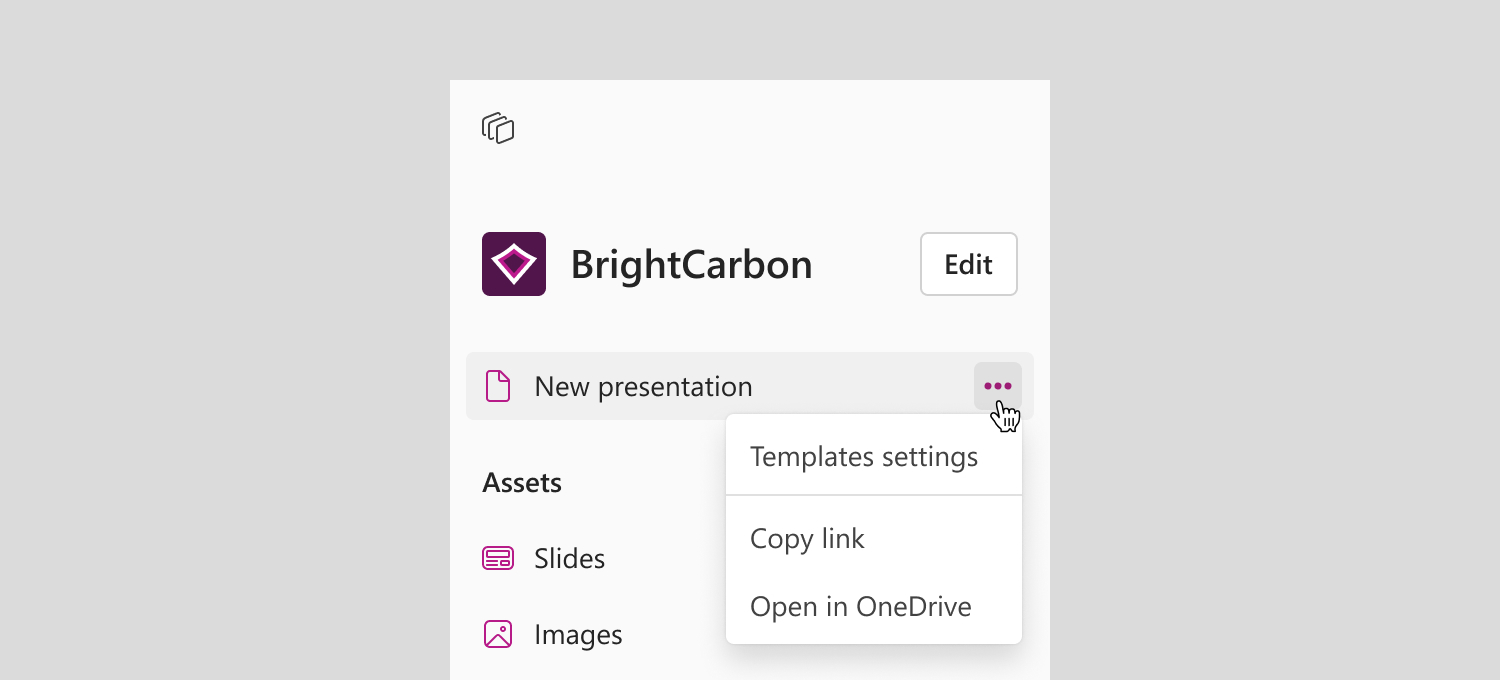Click the Images asset icon
The width and height of the screenshot is (1500, 680).
(498, 634)
